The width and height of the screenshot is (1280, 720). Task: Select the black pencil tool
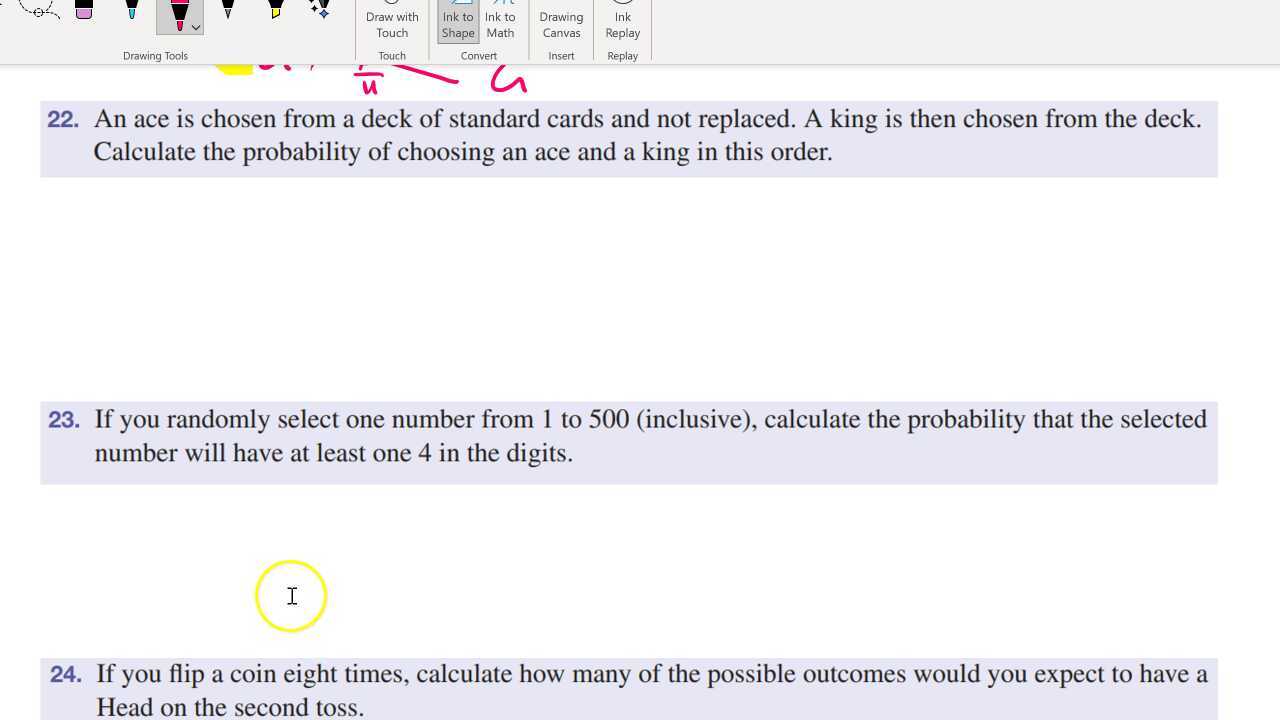click(228, 10)
